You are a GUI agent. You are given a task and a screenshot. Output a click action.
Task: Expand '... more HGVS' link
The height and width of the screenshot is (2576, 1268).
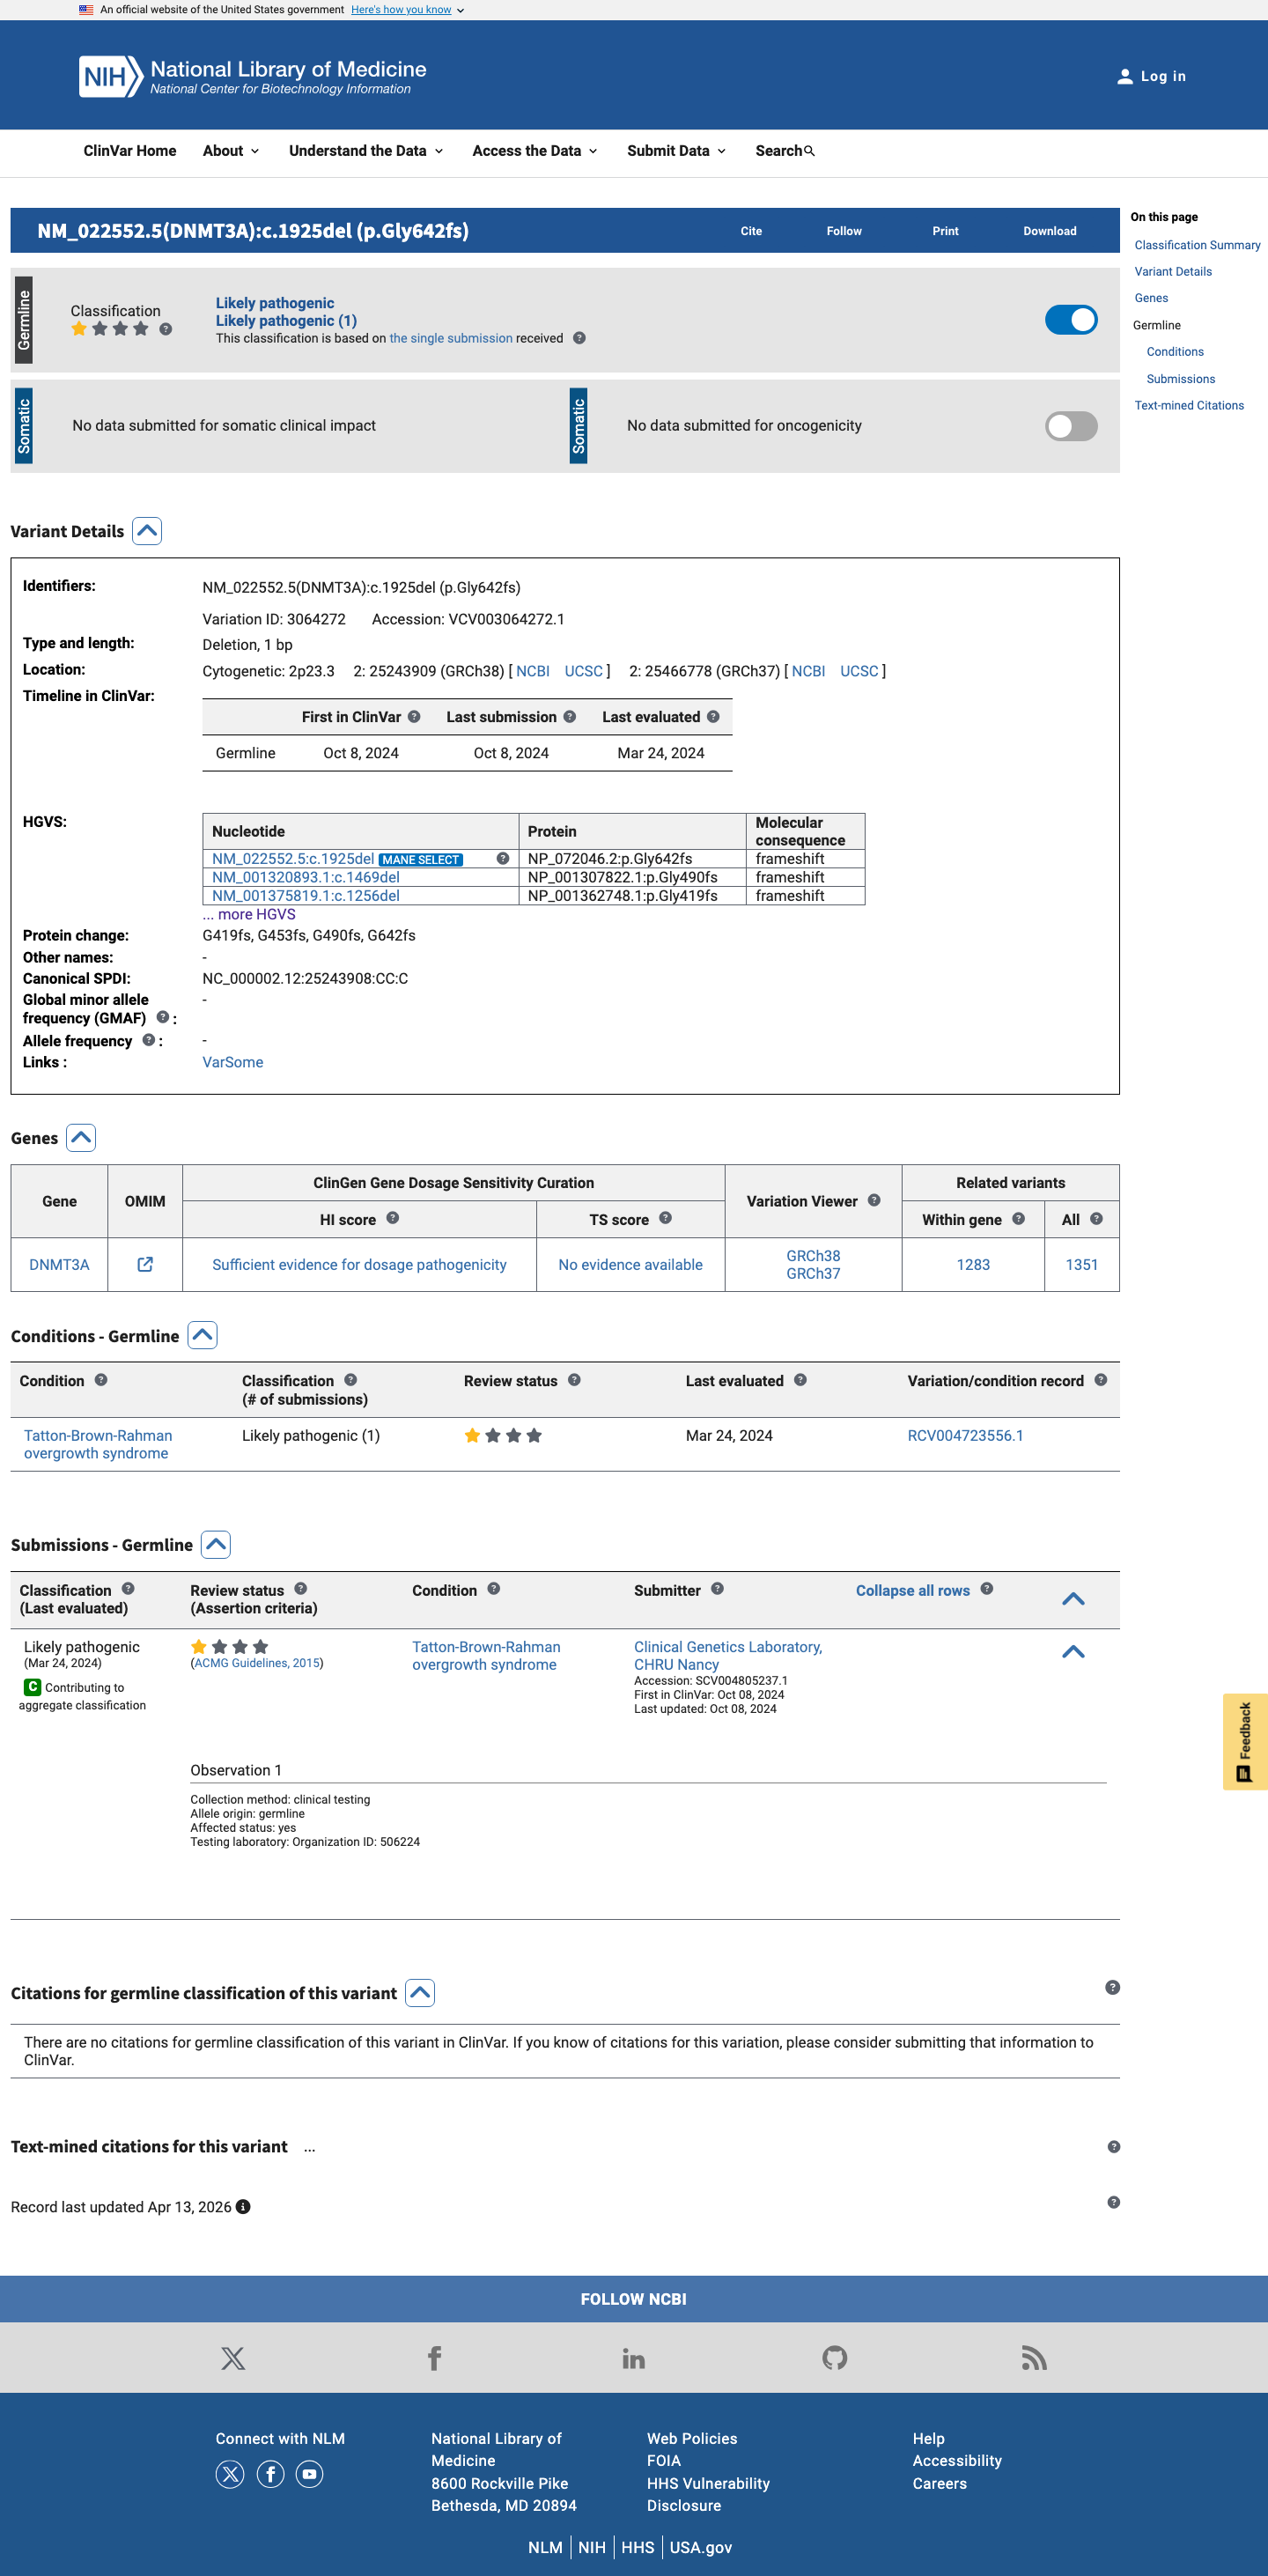coord(249,914)
